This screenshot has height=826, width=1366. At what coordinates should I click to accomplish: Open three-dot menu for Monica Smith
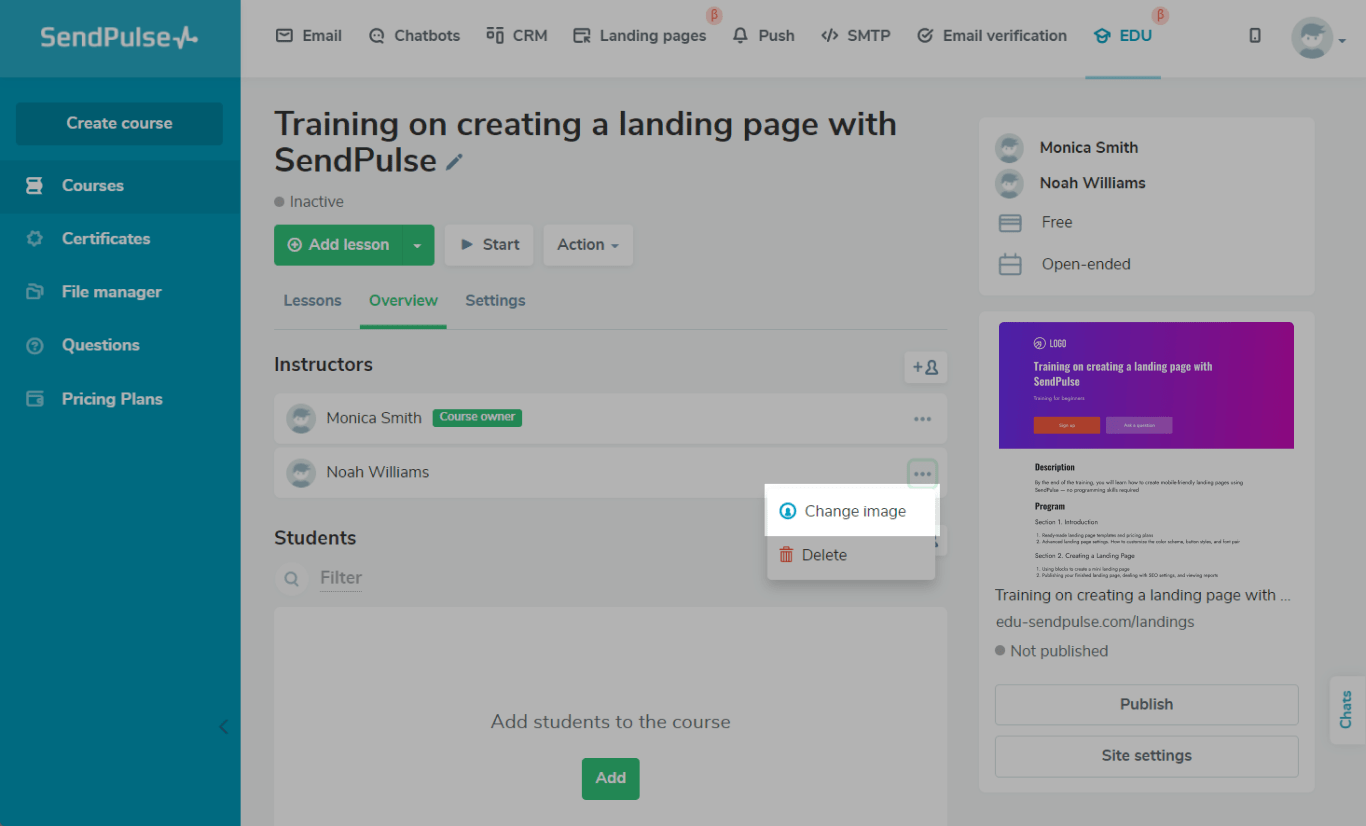pyautogui.click(x=922, y=419)
